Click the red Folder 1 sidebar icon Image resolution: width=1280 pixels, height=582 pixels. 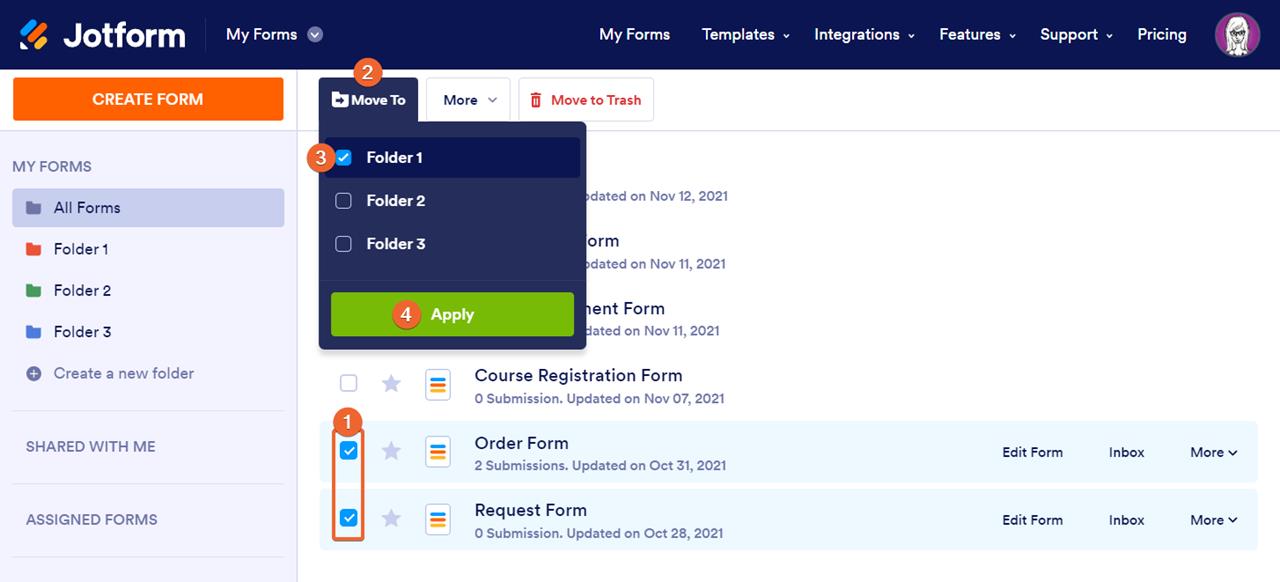(34, 249)
